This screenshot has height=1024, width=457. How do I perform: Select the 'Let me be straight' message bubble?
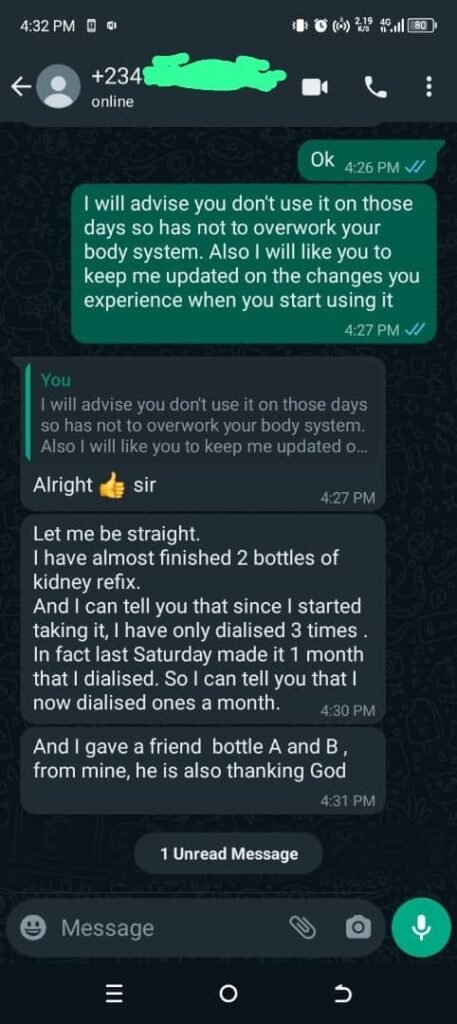(203, 618)
